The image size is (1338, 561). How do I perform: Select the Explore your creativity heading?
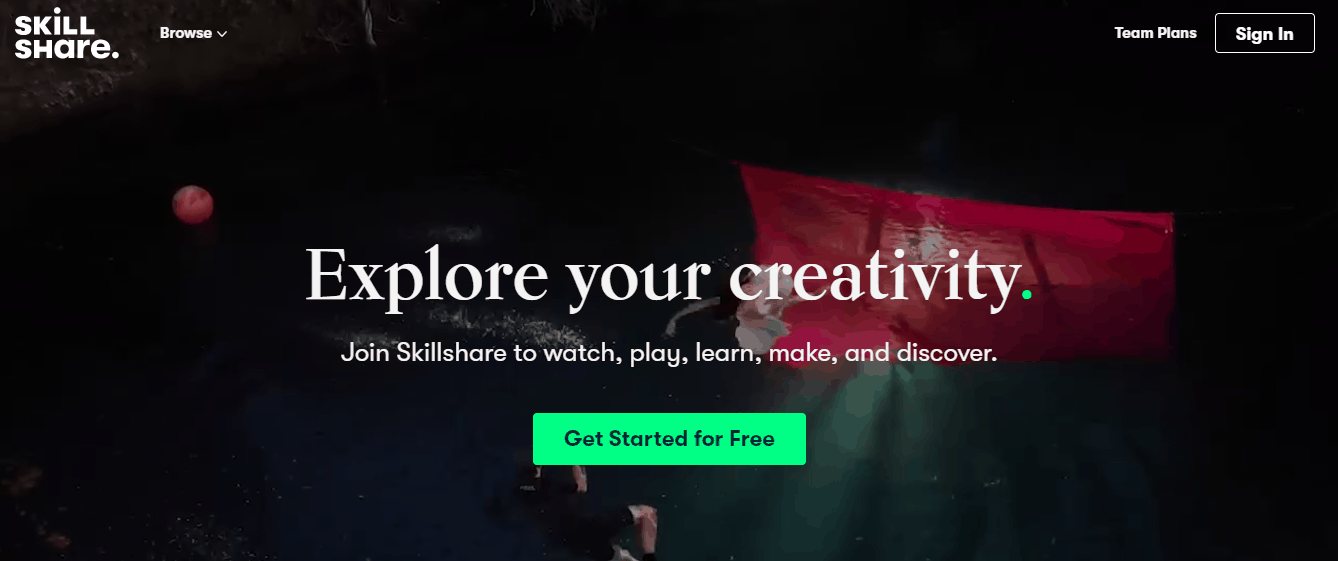point(668,275)
